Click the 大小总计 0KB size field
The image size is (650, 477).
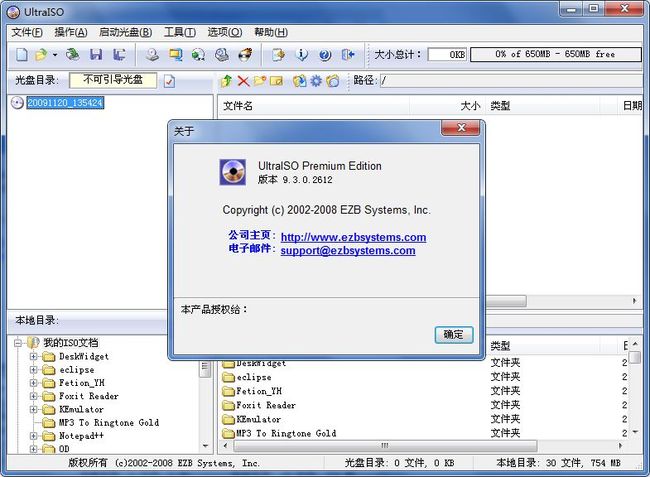(447, 54)
